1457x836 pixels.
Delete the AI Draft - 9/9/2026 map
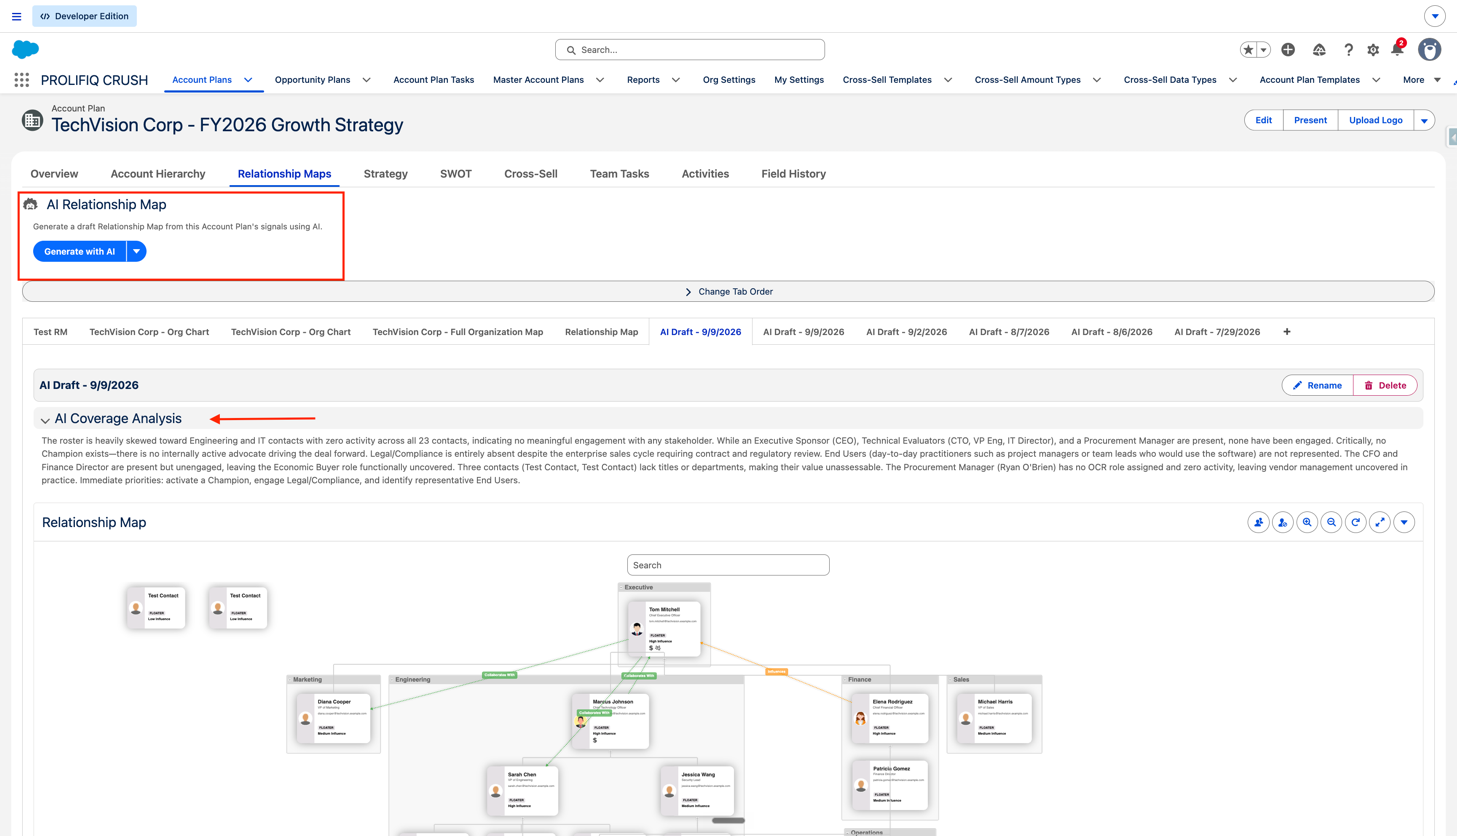1385,385
